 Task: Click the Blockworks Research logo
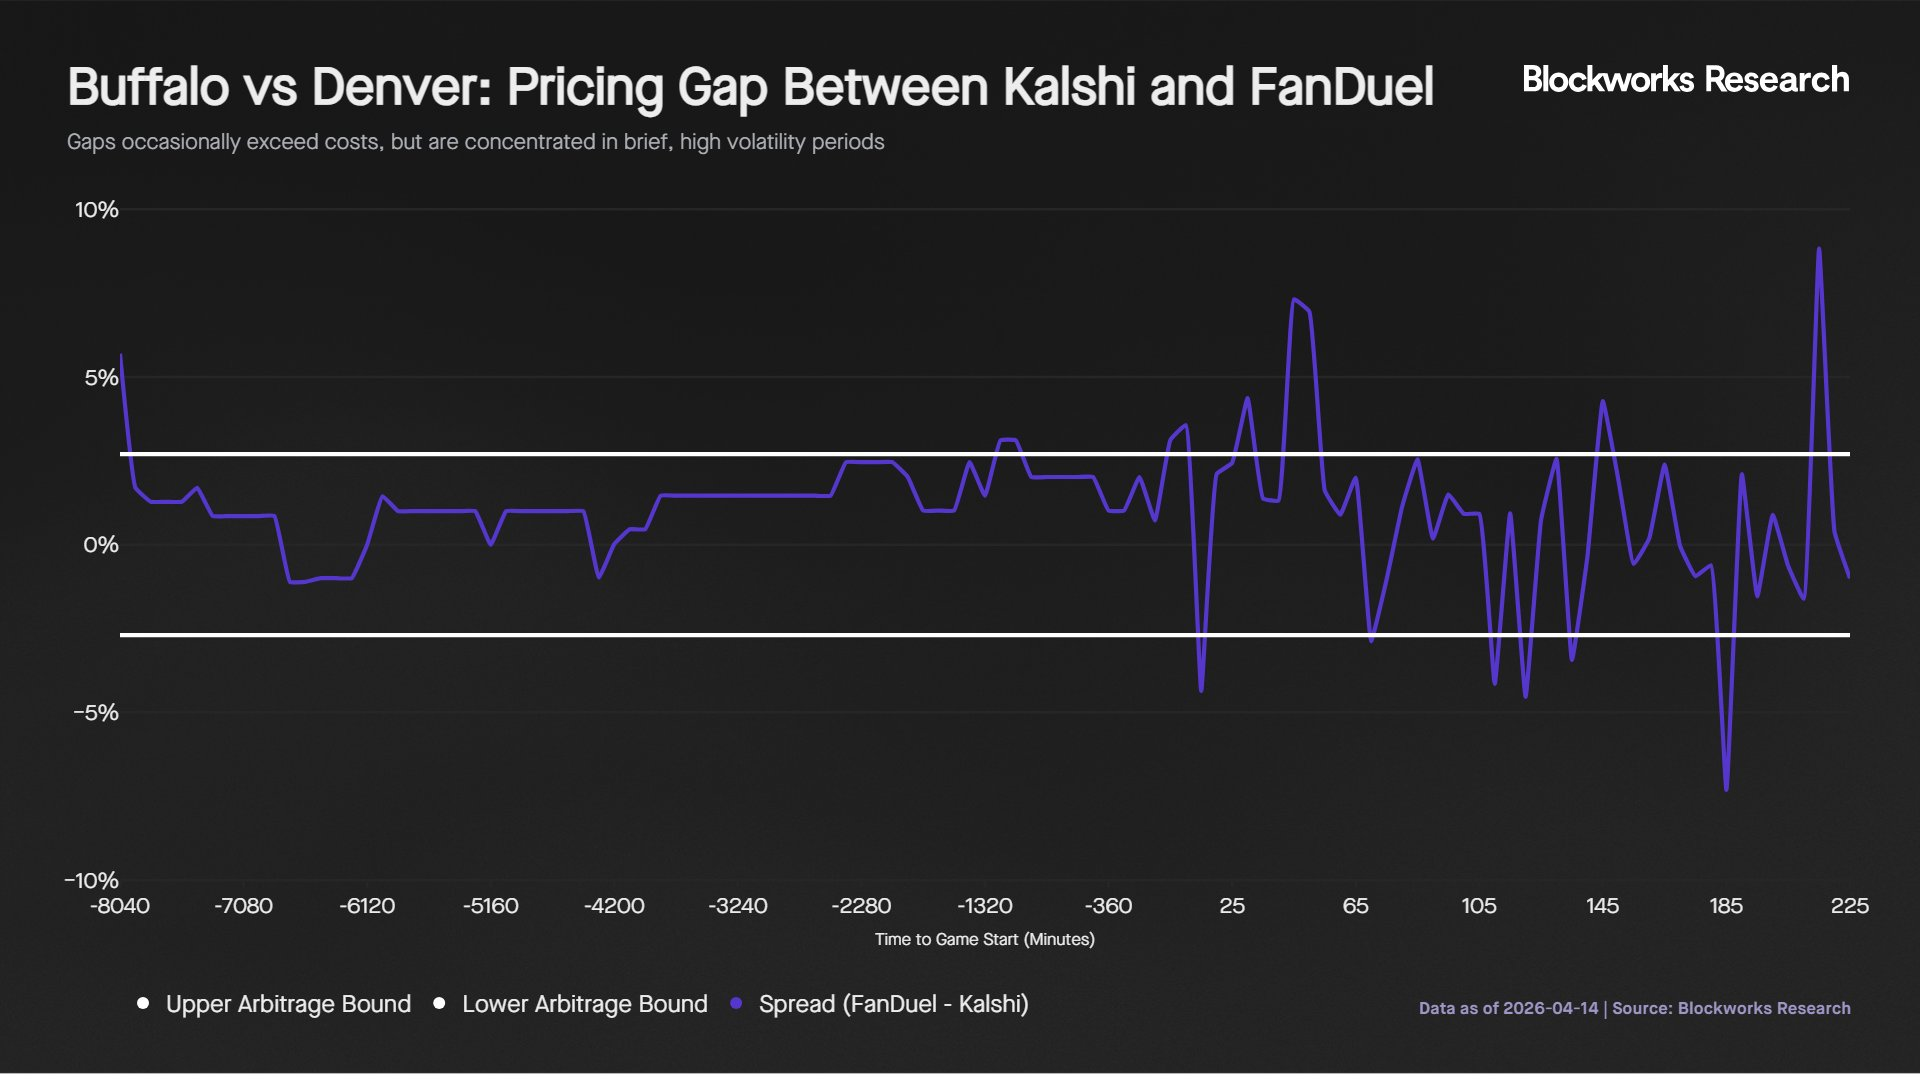(1685, 80)
